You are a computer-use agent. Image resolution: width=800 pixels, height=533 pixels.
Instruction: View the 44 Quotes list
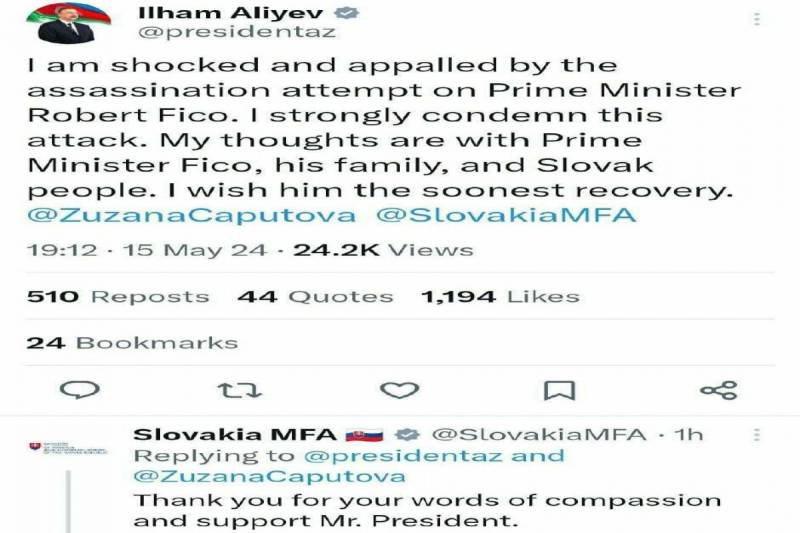click(x=315, y=296)
